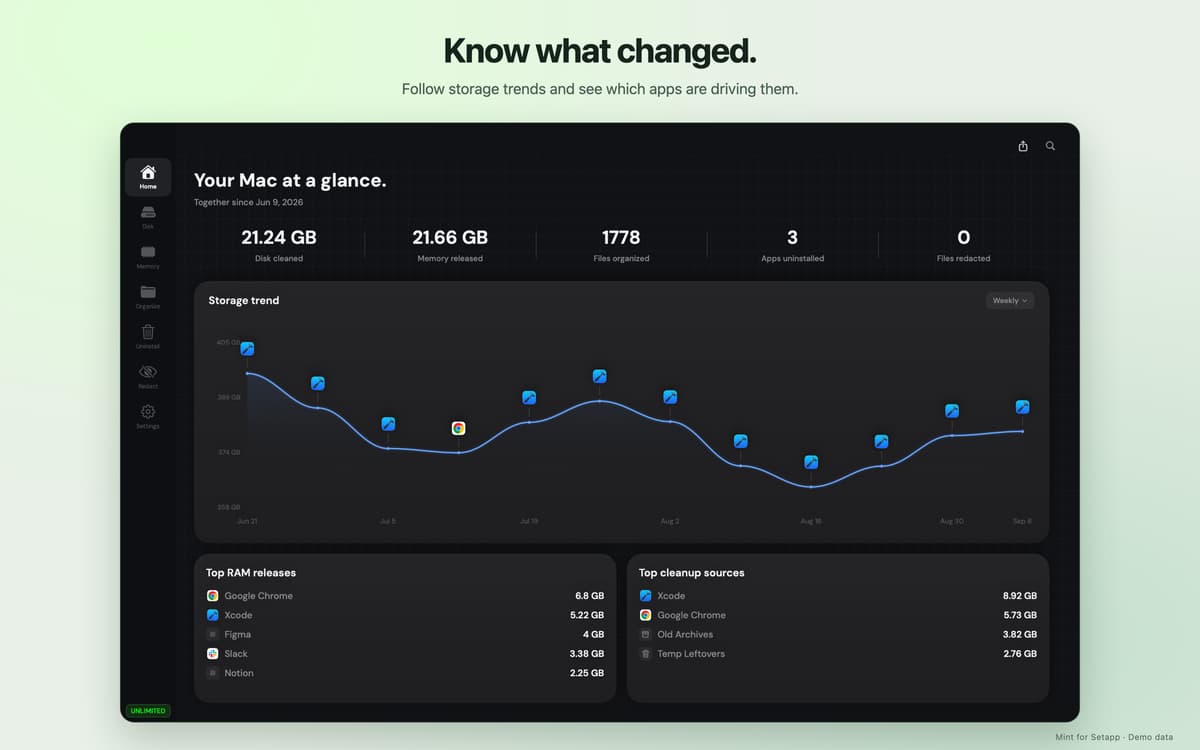Image resolution: width=1200 pixels, height=750 pixels.
Task: Click the share icon at top right
Action: click(1023, 146)
